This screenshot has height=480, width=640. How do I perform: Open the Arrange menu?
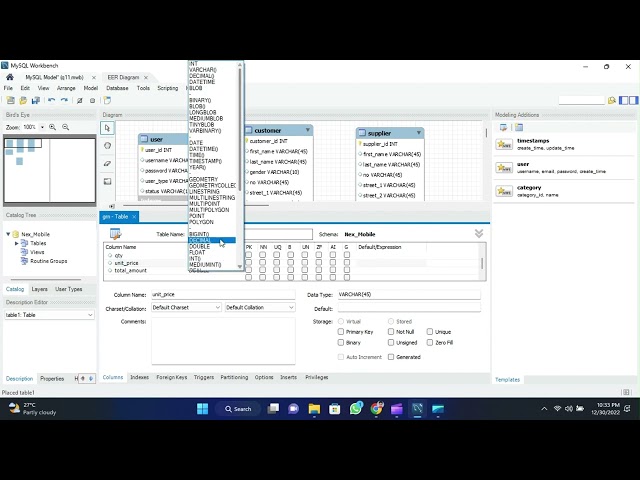pyautogui.click(x=66, y=88)
